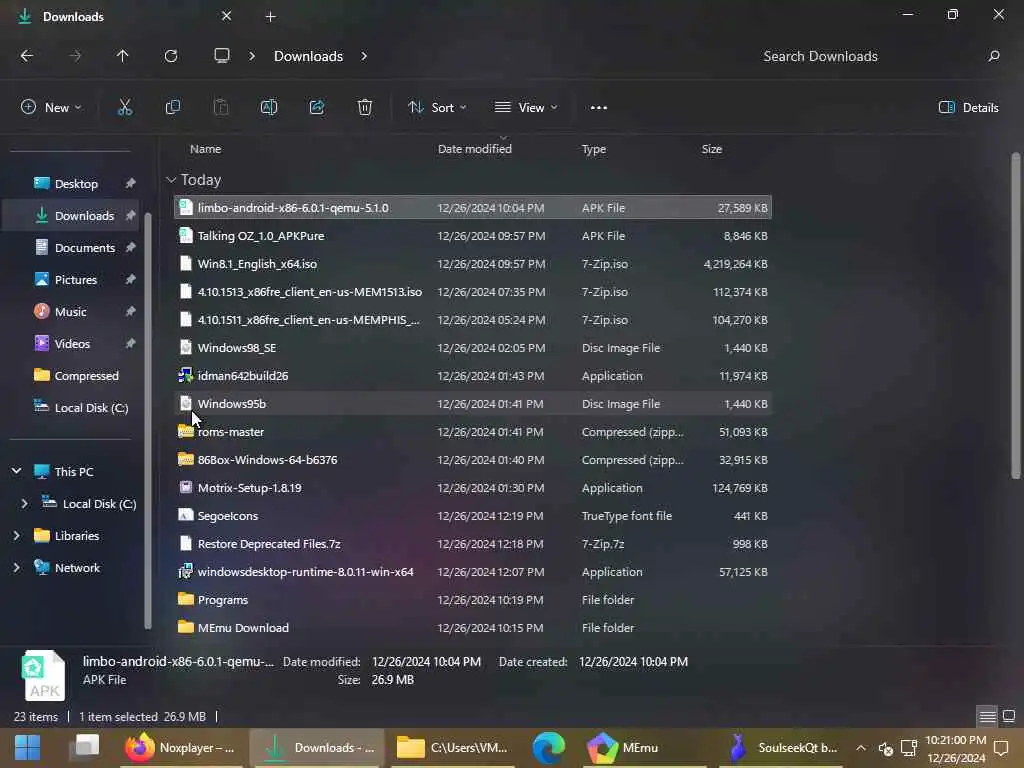Click the chevron before Downloads breadcrumb
The height and width of the screenshot is (768, 1024).
point(252,56)
